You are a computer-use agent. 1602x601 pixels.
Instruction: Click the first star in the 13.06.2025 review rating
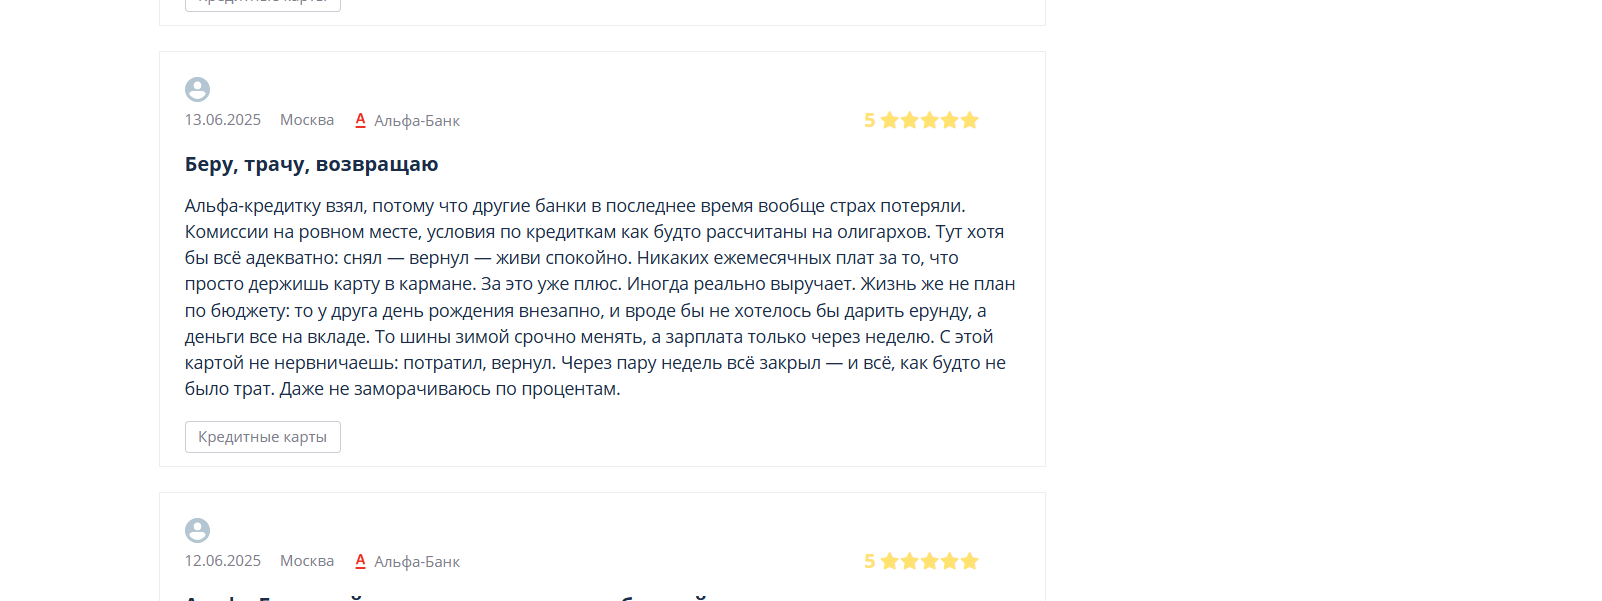889,120
